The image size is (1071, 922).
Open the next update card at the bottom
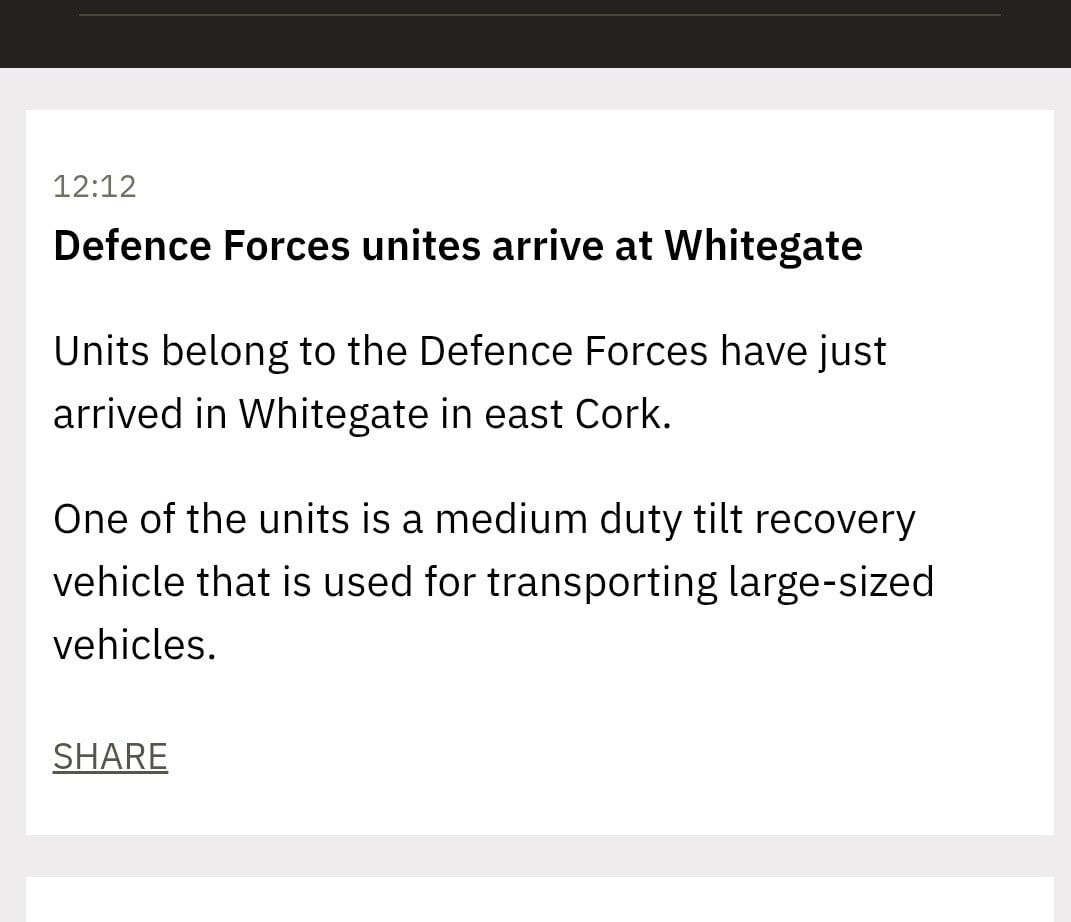(x=540, y=899)
